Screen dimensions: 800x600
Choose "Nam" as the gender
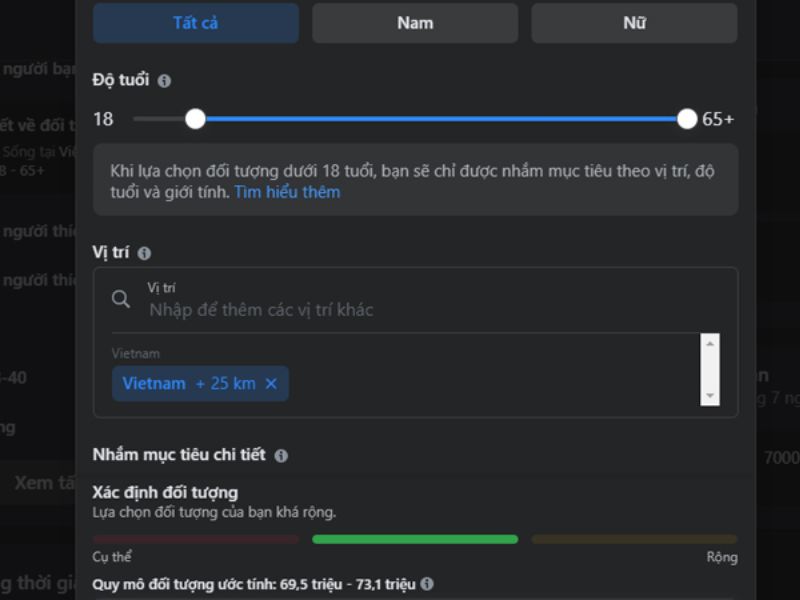(x=415, y=23)
